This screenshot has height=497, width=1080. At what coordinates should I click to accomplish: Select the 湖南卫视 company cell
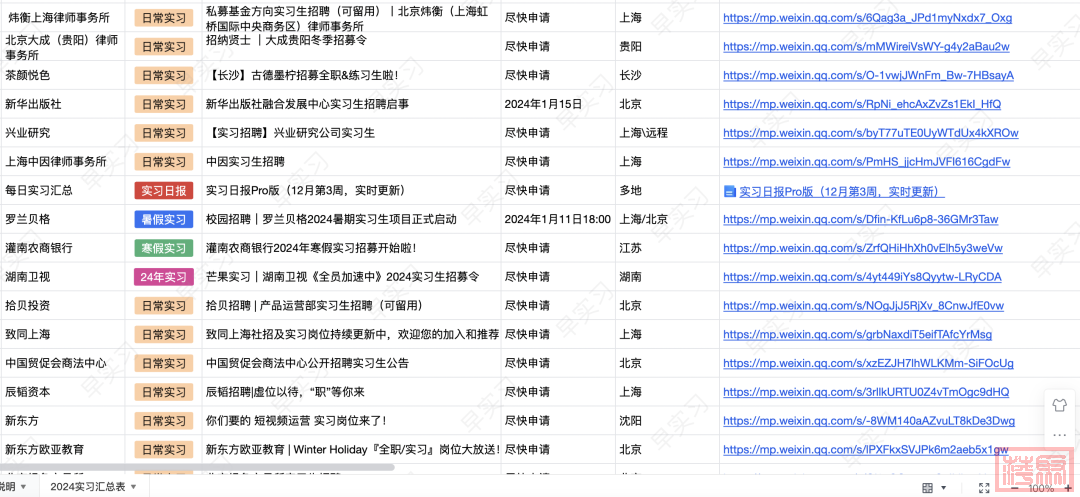click(62, 277)
